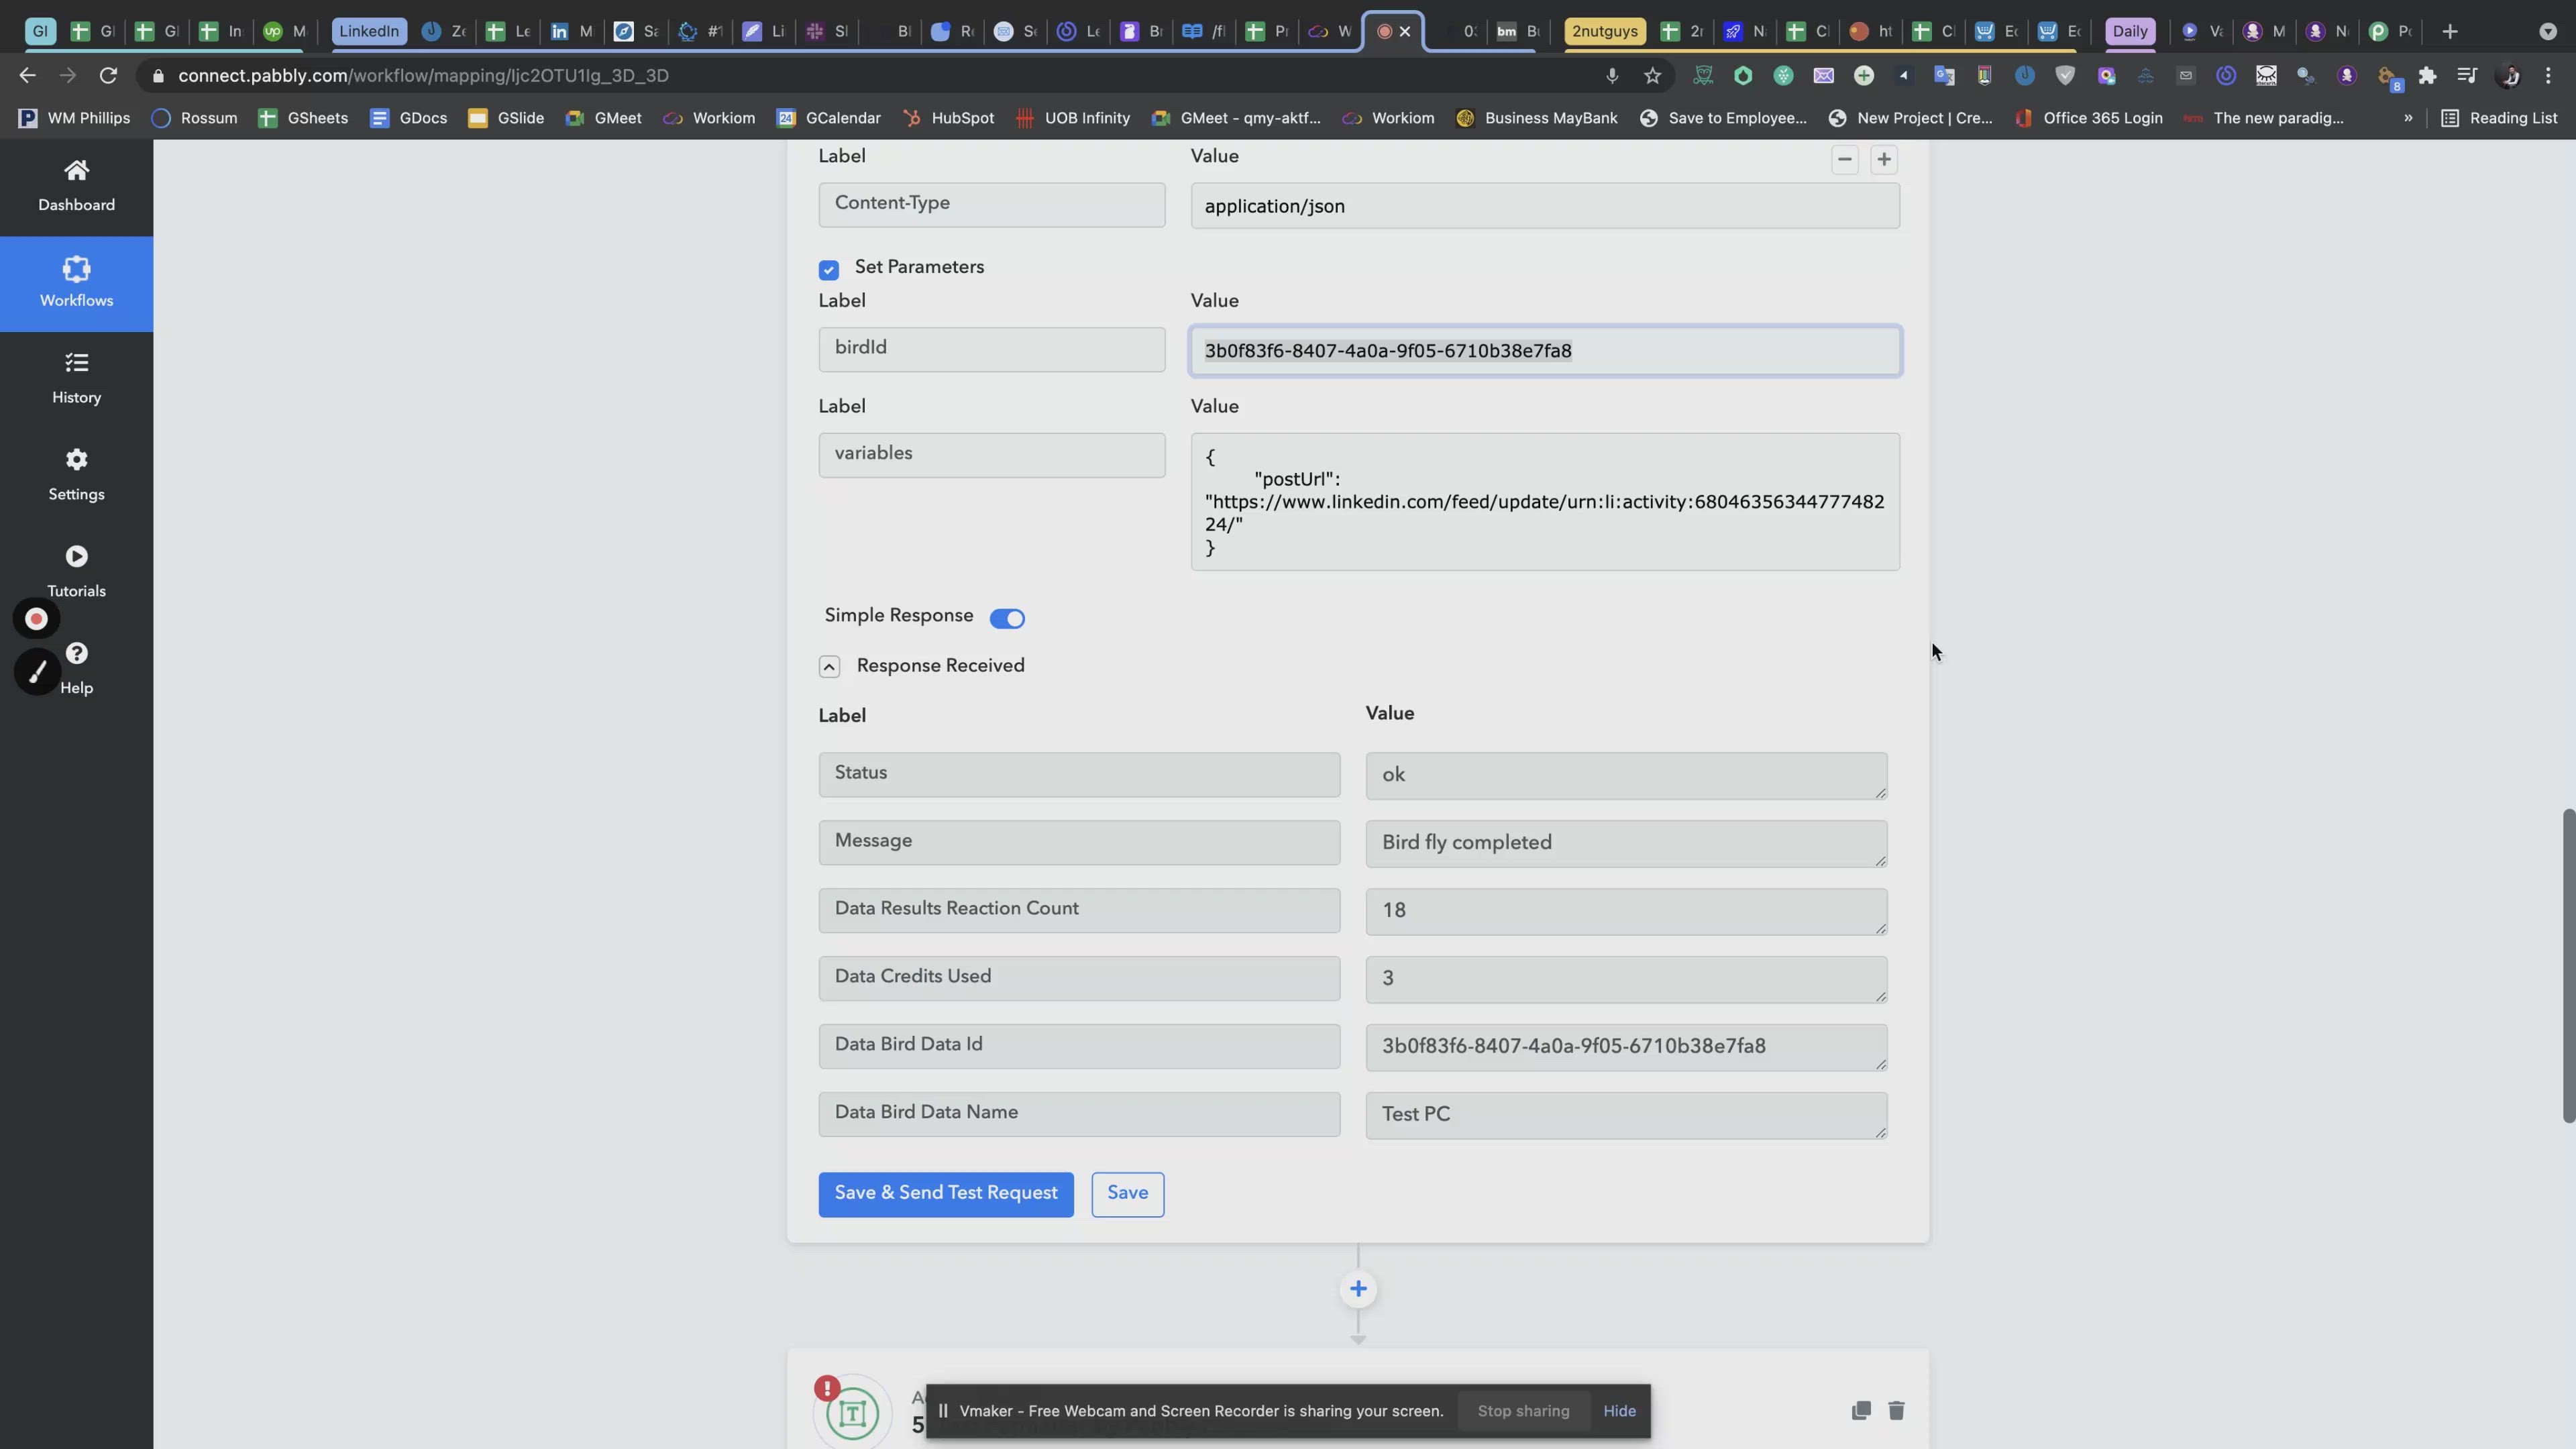The width and height of the screenshot is (2576, 1449).
Task: Collapse the Response Received section
Action: (x=829, y=667)
